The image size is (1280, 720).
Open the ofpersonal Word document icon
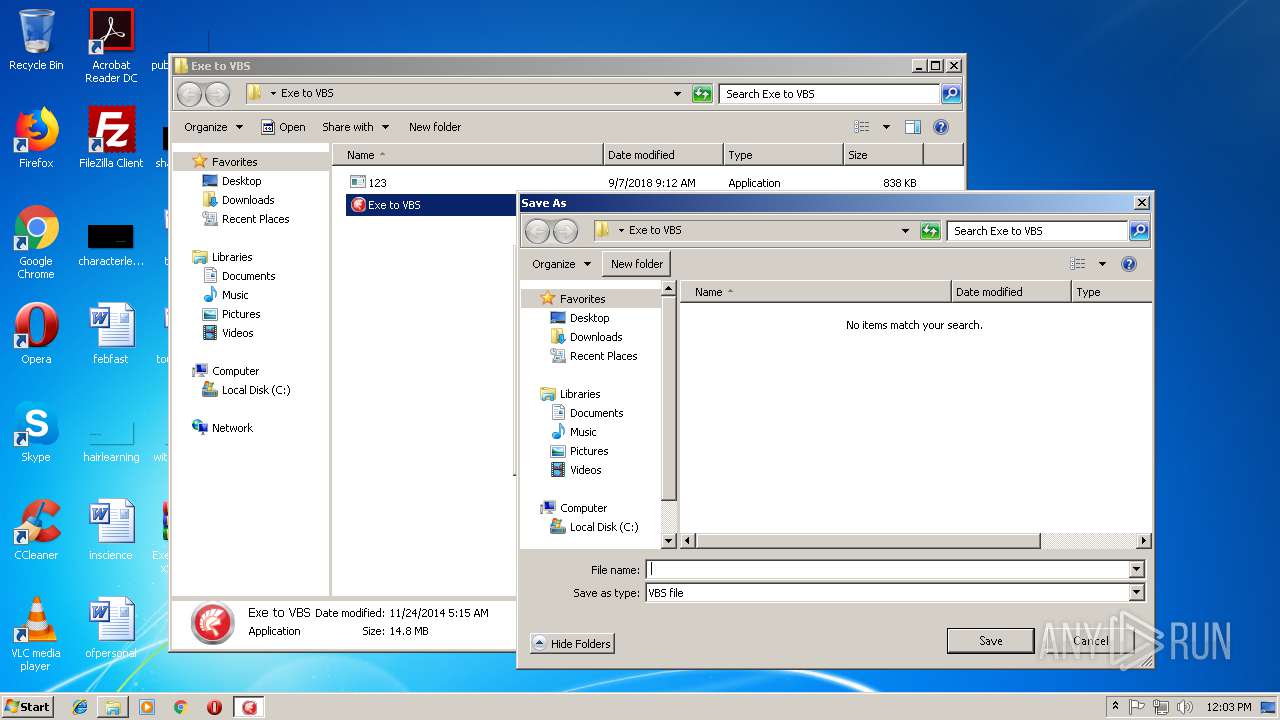[111, 628]
